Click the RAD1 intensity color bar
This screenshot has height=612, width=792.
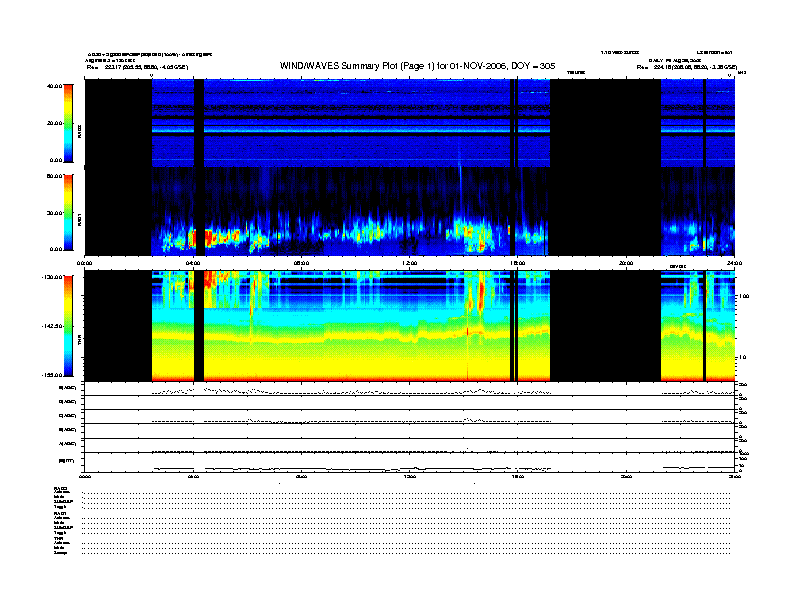point(68,212)
